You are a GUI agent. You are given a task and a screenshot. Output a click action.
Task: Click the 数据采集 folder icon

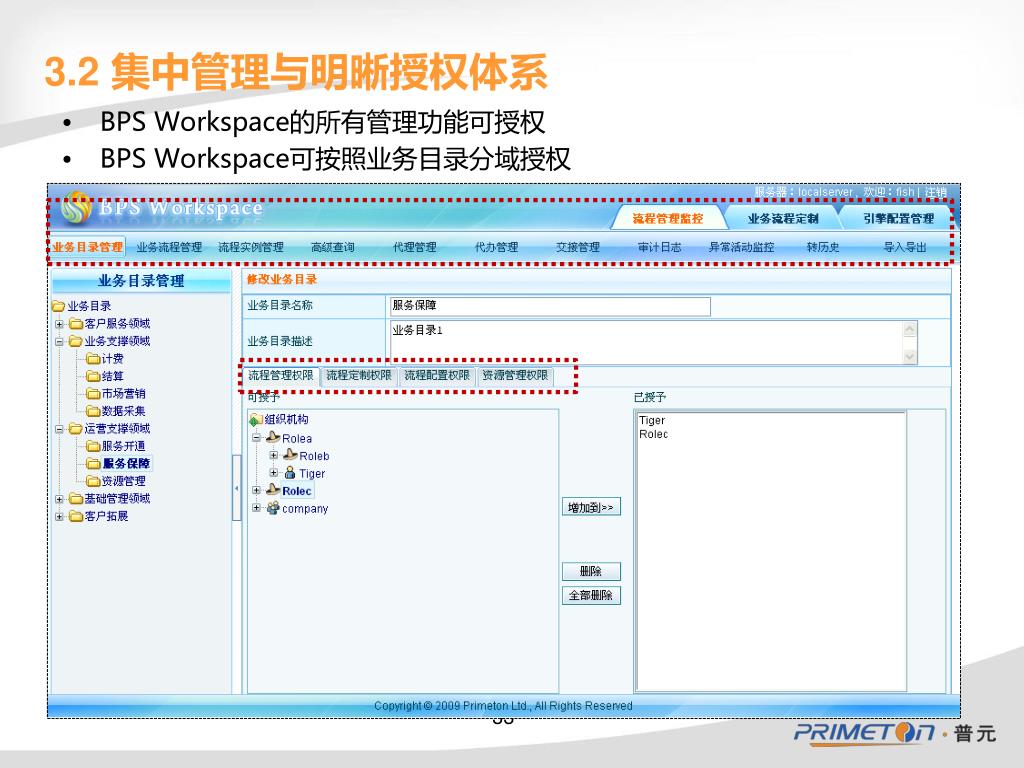pyautogui.click(x=93, y=411)
